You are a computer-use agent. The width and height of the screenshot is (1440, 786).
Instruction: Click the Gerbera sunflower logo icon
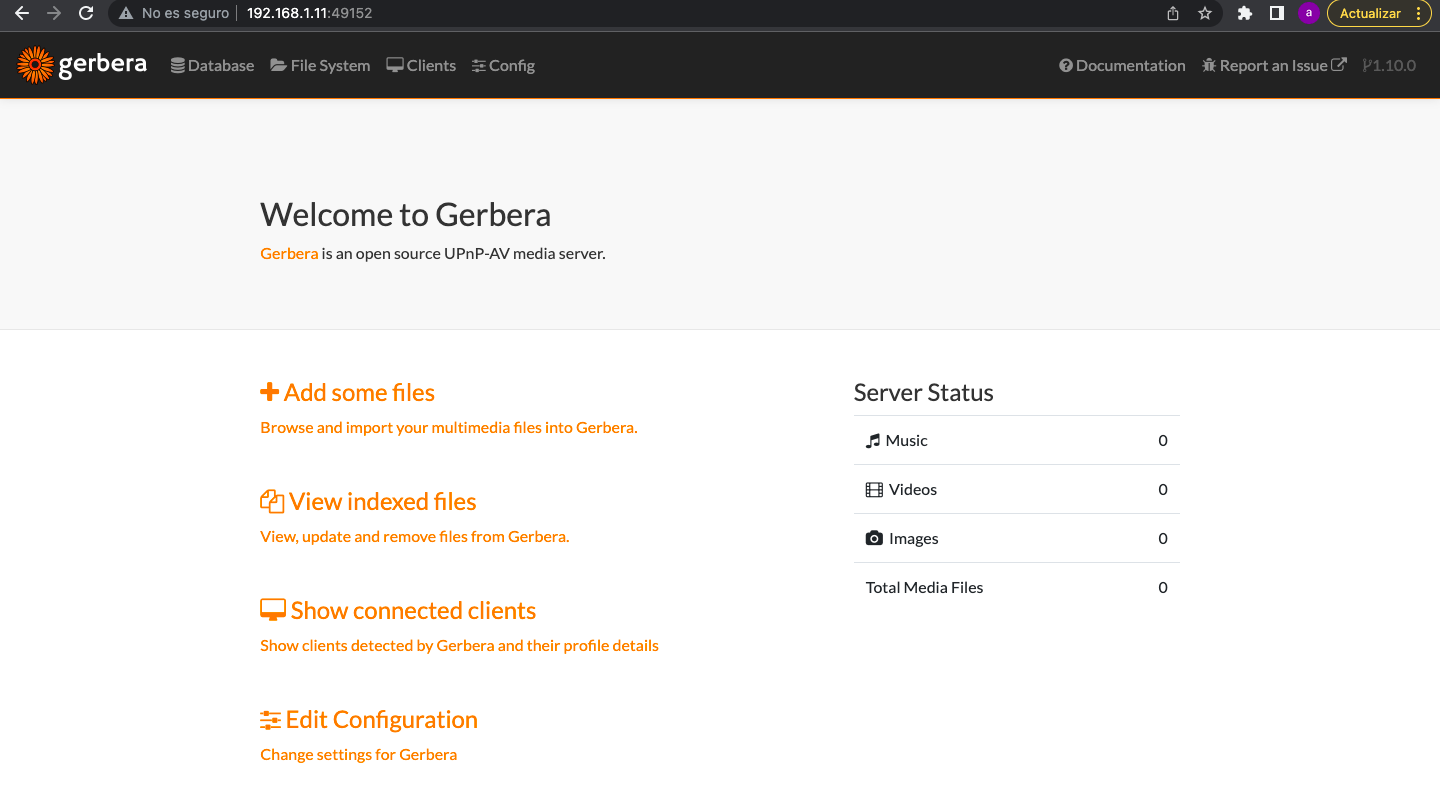coord(35,65)
